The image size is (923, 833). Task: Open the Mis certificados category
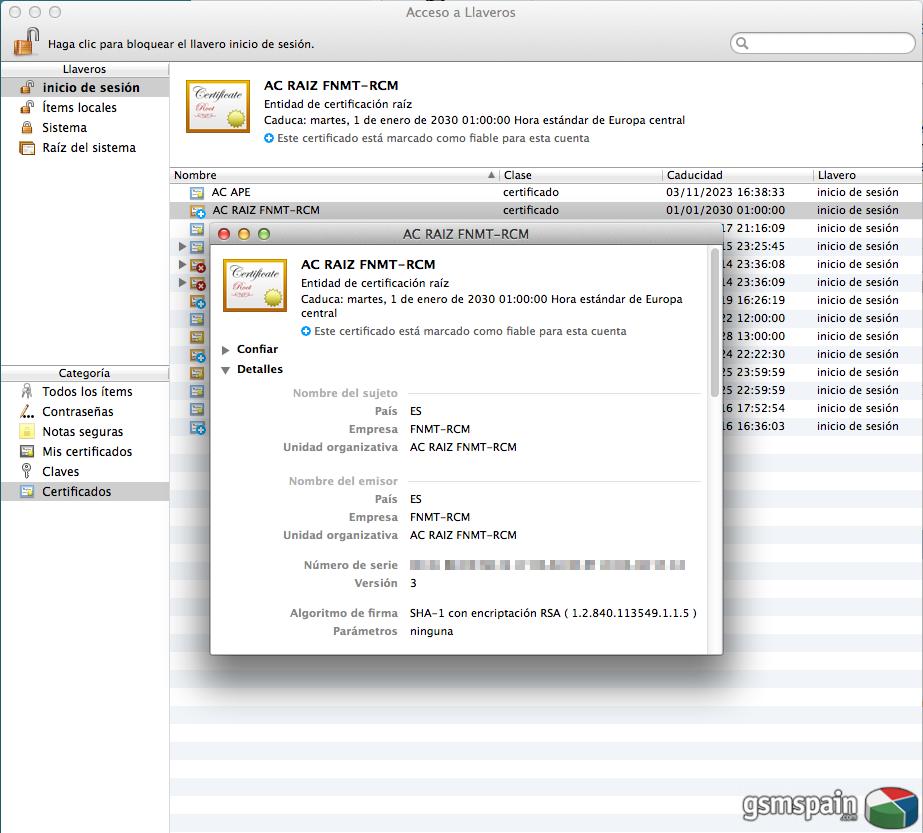coord(85,452)
